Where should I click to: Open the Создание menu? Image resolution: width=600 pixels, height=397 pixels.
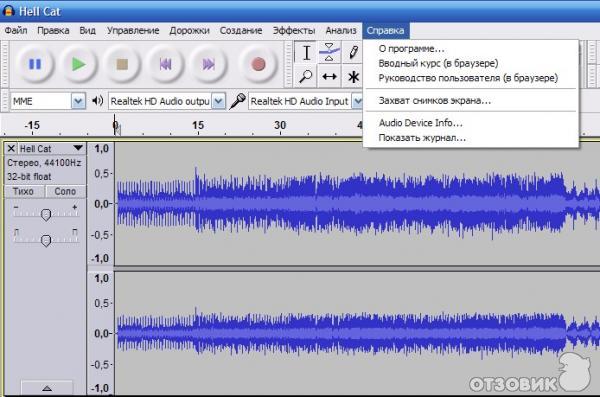coord(241,31)
